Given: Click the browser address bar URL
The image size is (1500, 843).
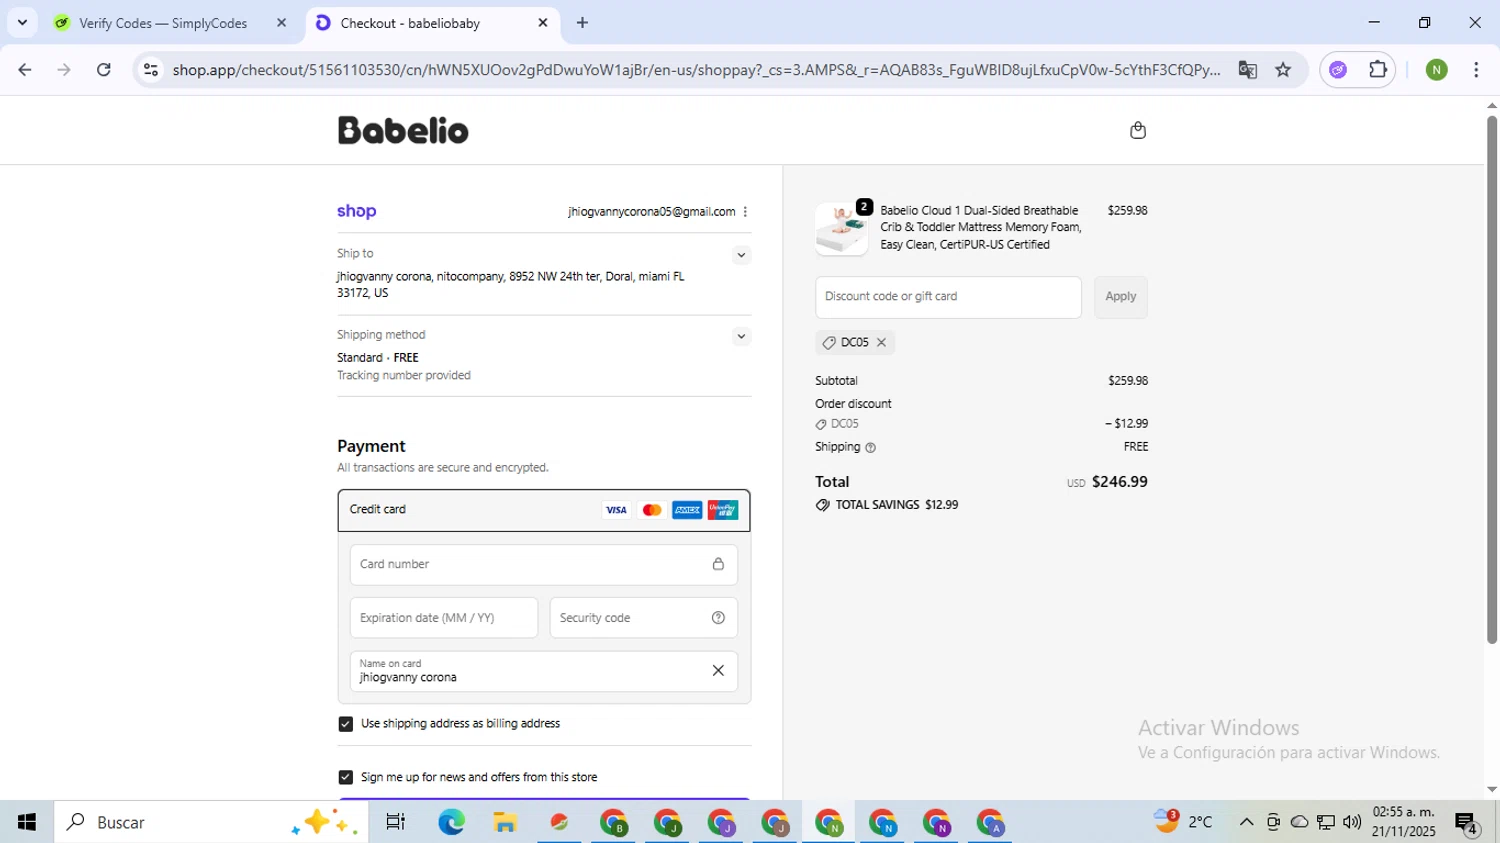Looking at the screenshot, I should 696,70.
